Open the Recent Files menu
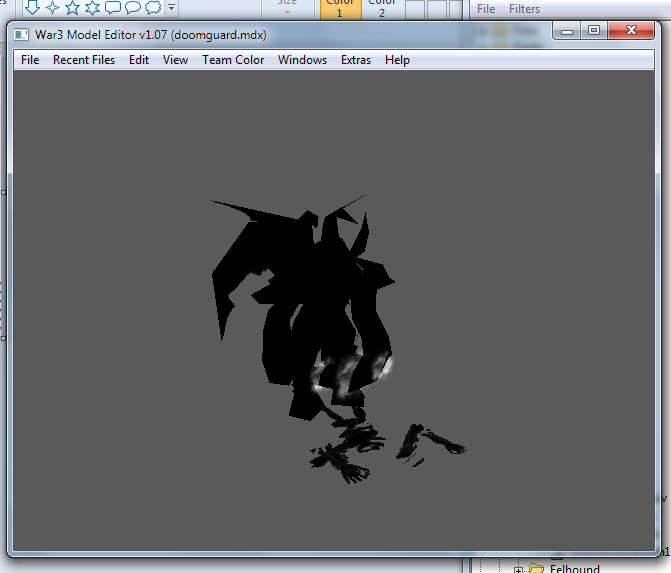 84,60
